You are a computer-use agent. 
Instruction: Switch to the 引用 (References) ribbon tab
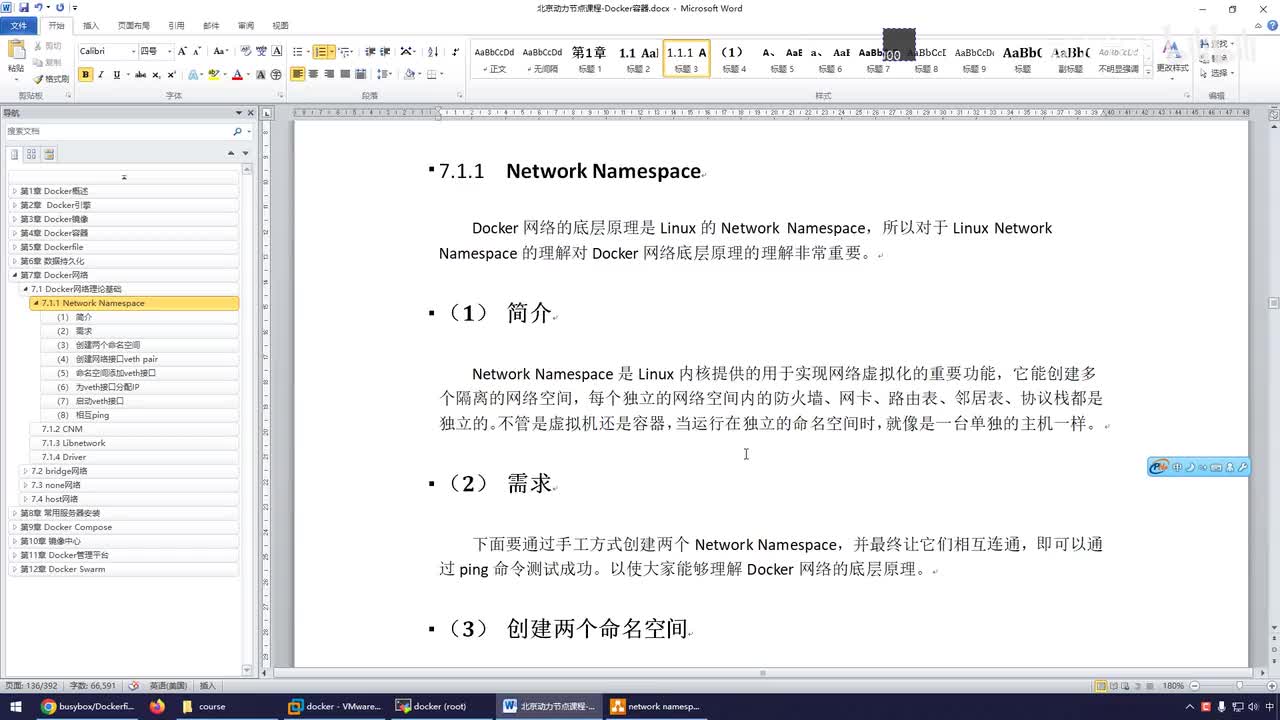(176, 26)
